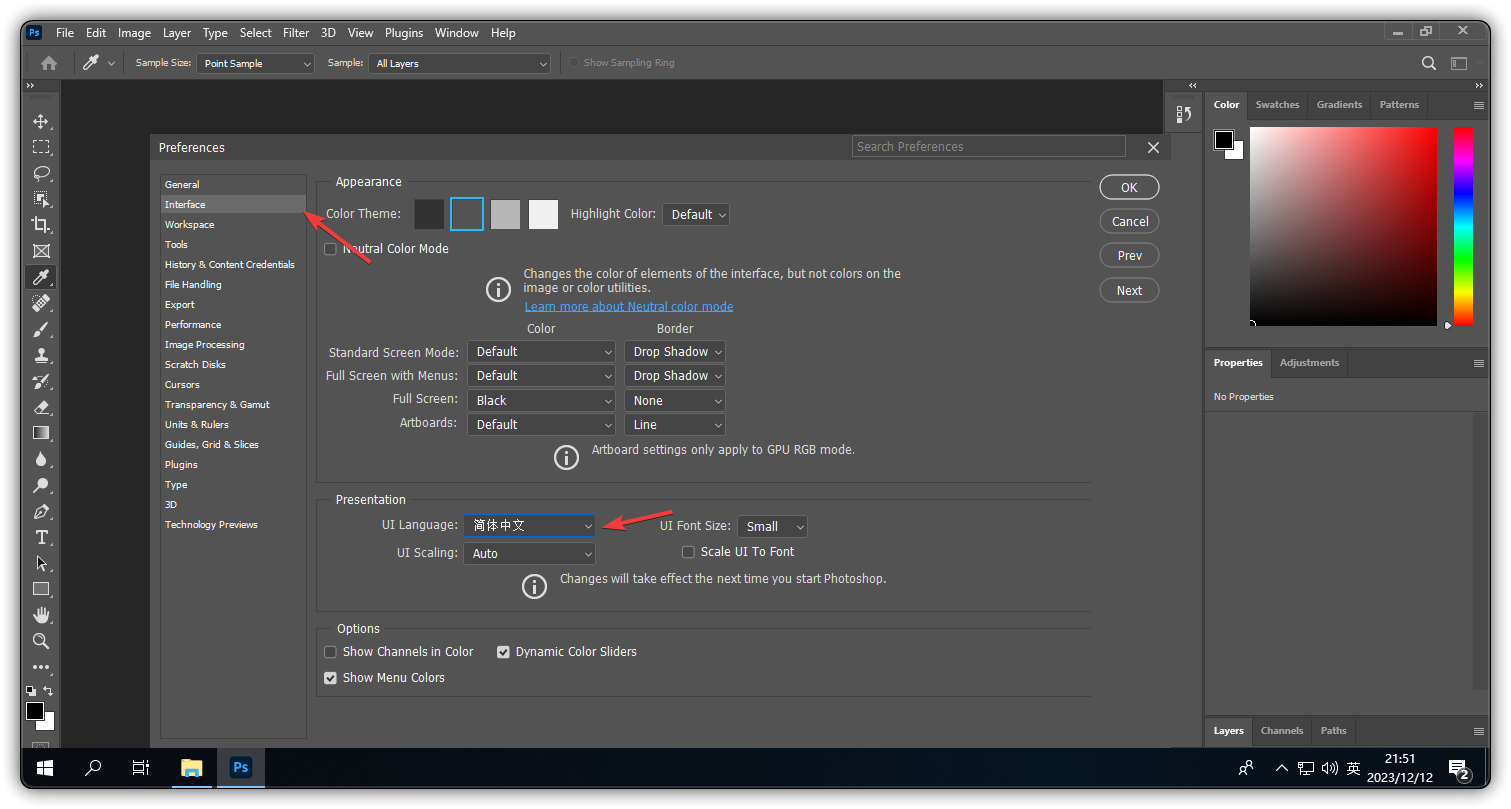This screenshot has height=809, width=1511.
Task: Open the Sample Size dropdown
Action: click(x=256, y=63)
